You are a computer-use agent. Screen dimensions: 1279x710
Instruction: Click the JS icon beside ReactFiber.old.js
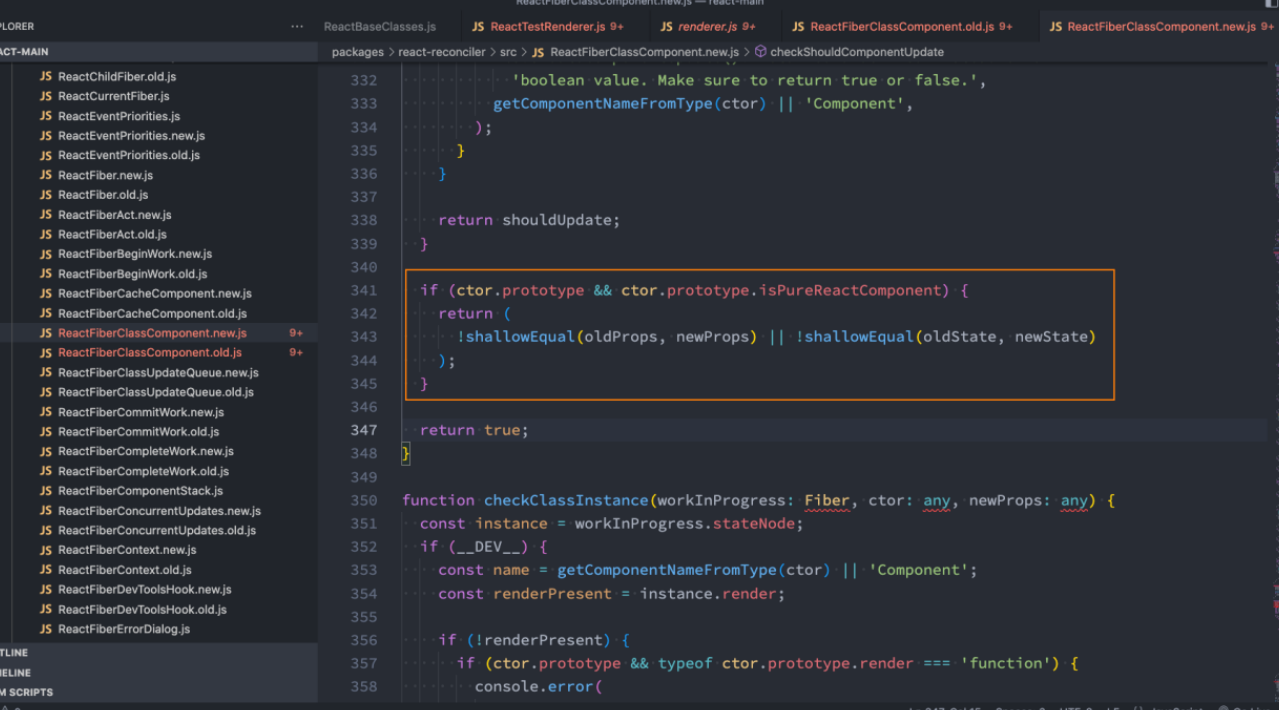(46, 195)
